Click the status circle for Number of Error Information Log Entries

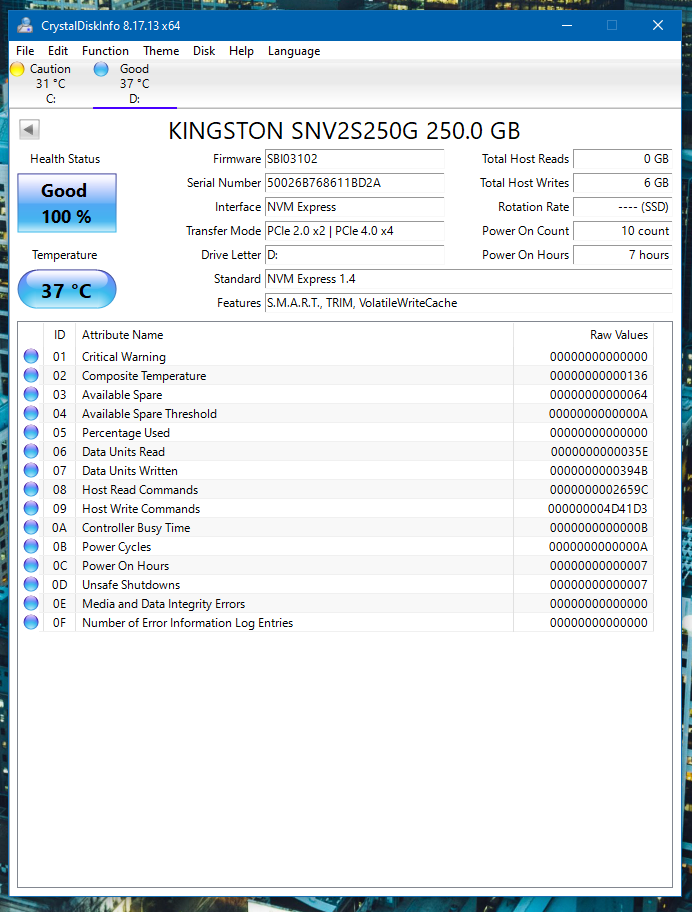coord(31,622)
